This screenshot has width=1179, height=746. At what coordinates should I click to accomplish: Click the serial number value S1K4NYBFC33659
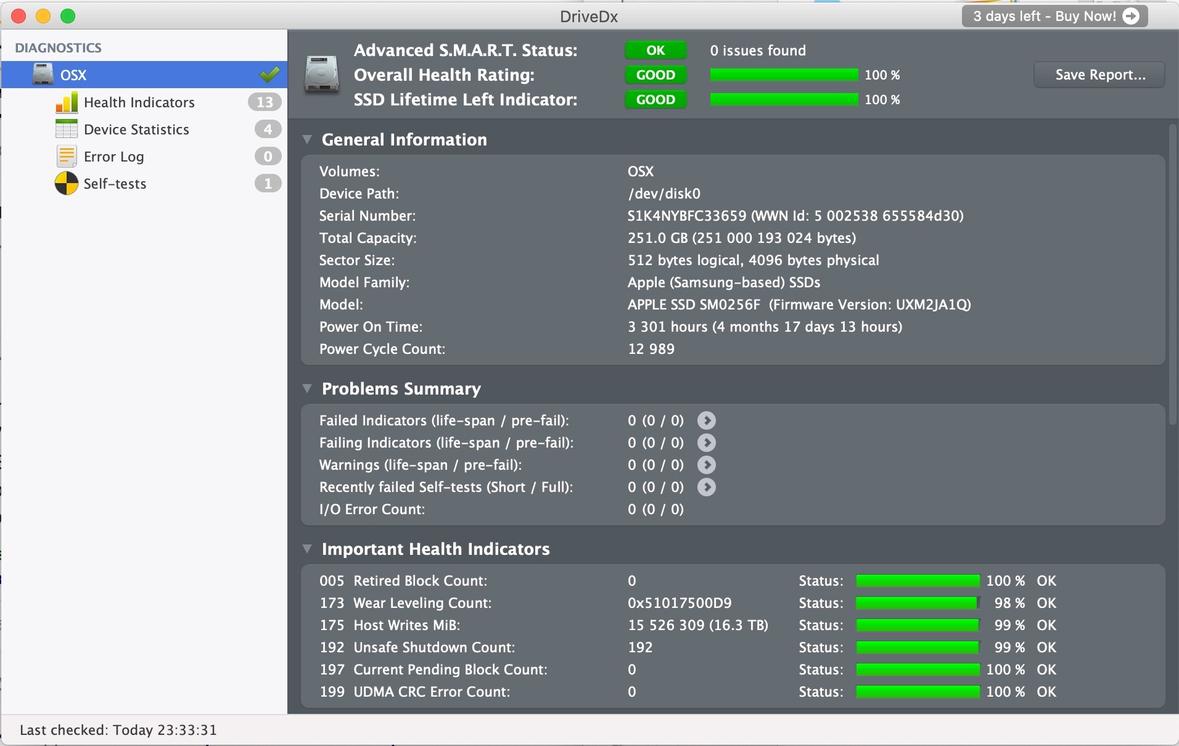coord(686,216)
